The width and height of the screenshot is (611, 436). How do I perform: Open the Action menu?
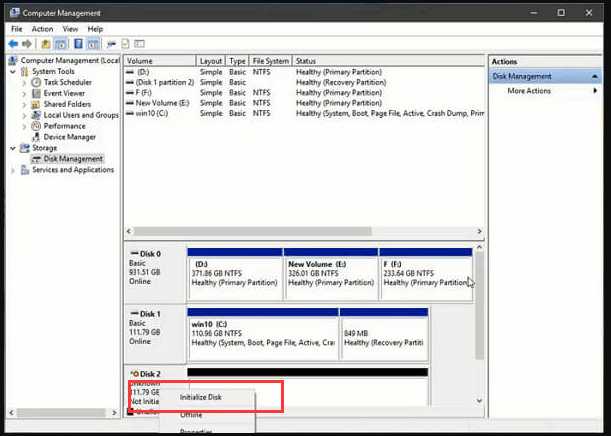pyautogui.click(x=42, y=29)
